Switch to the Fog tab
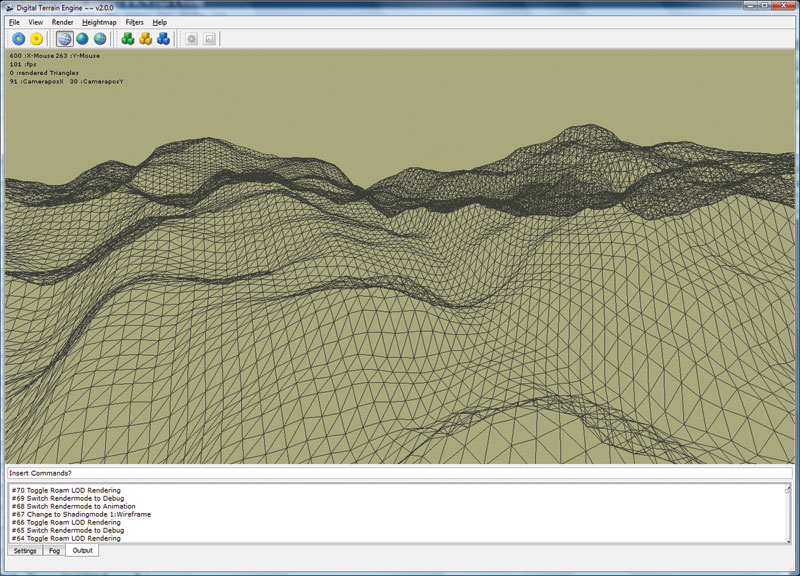The image size is (800, 576). pos(54,551)
